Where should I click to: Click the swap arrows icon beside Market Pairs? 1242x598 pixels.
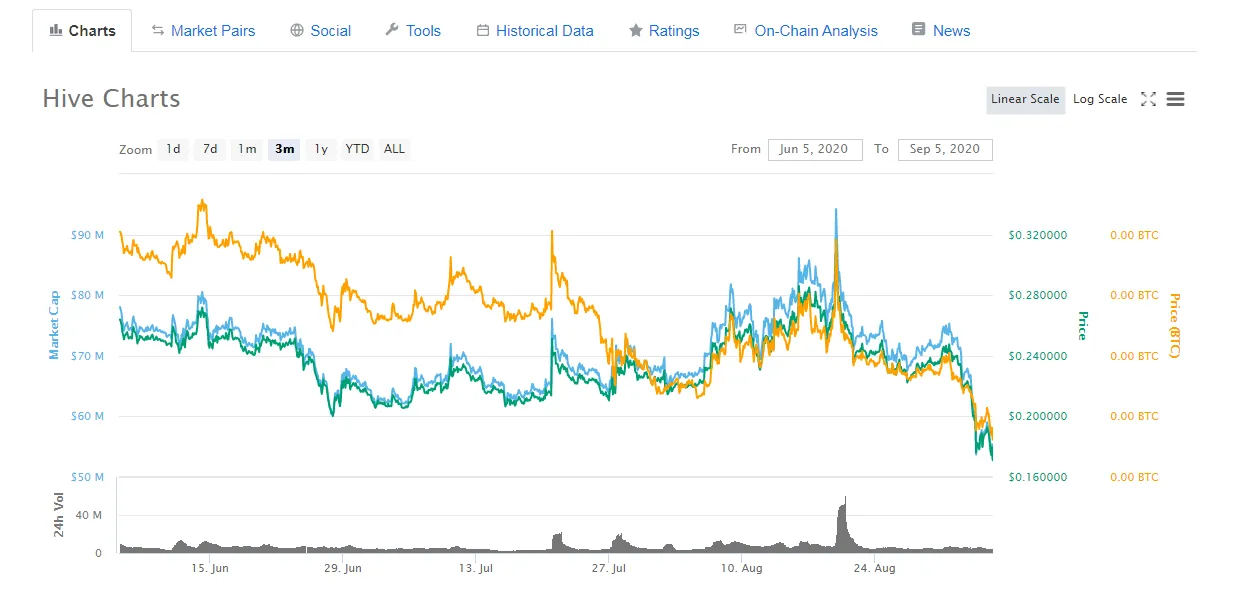[x=158, y=30]
